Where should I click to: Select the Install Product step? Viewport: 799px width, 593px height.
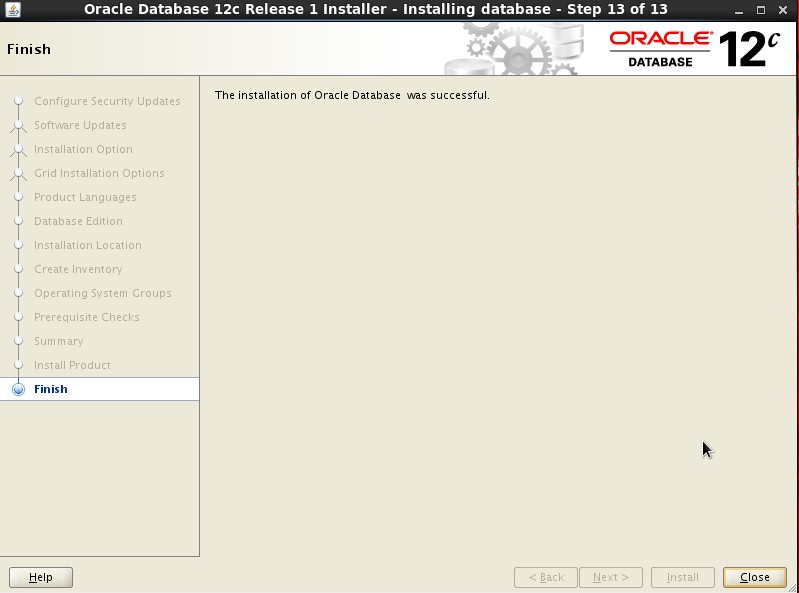(72, 365)
